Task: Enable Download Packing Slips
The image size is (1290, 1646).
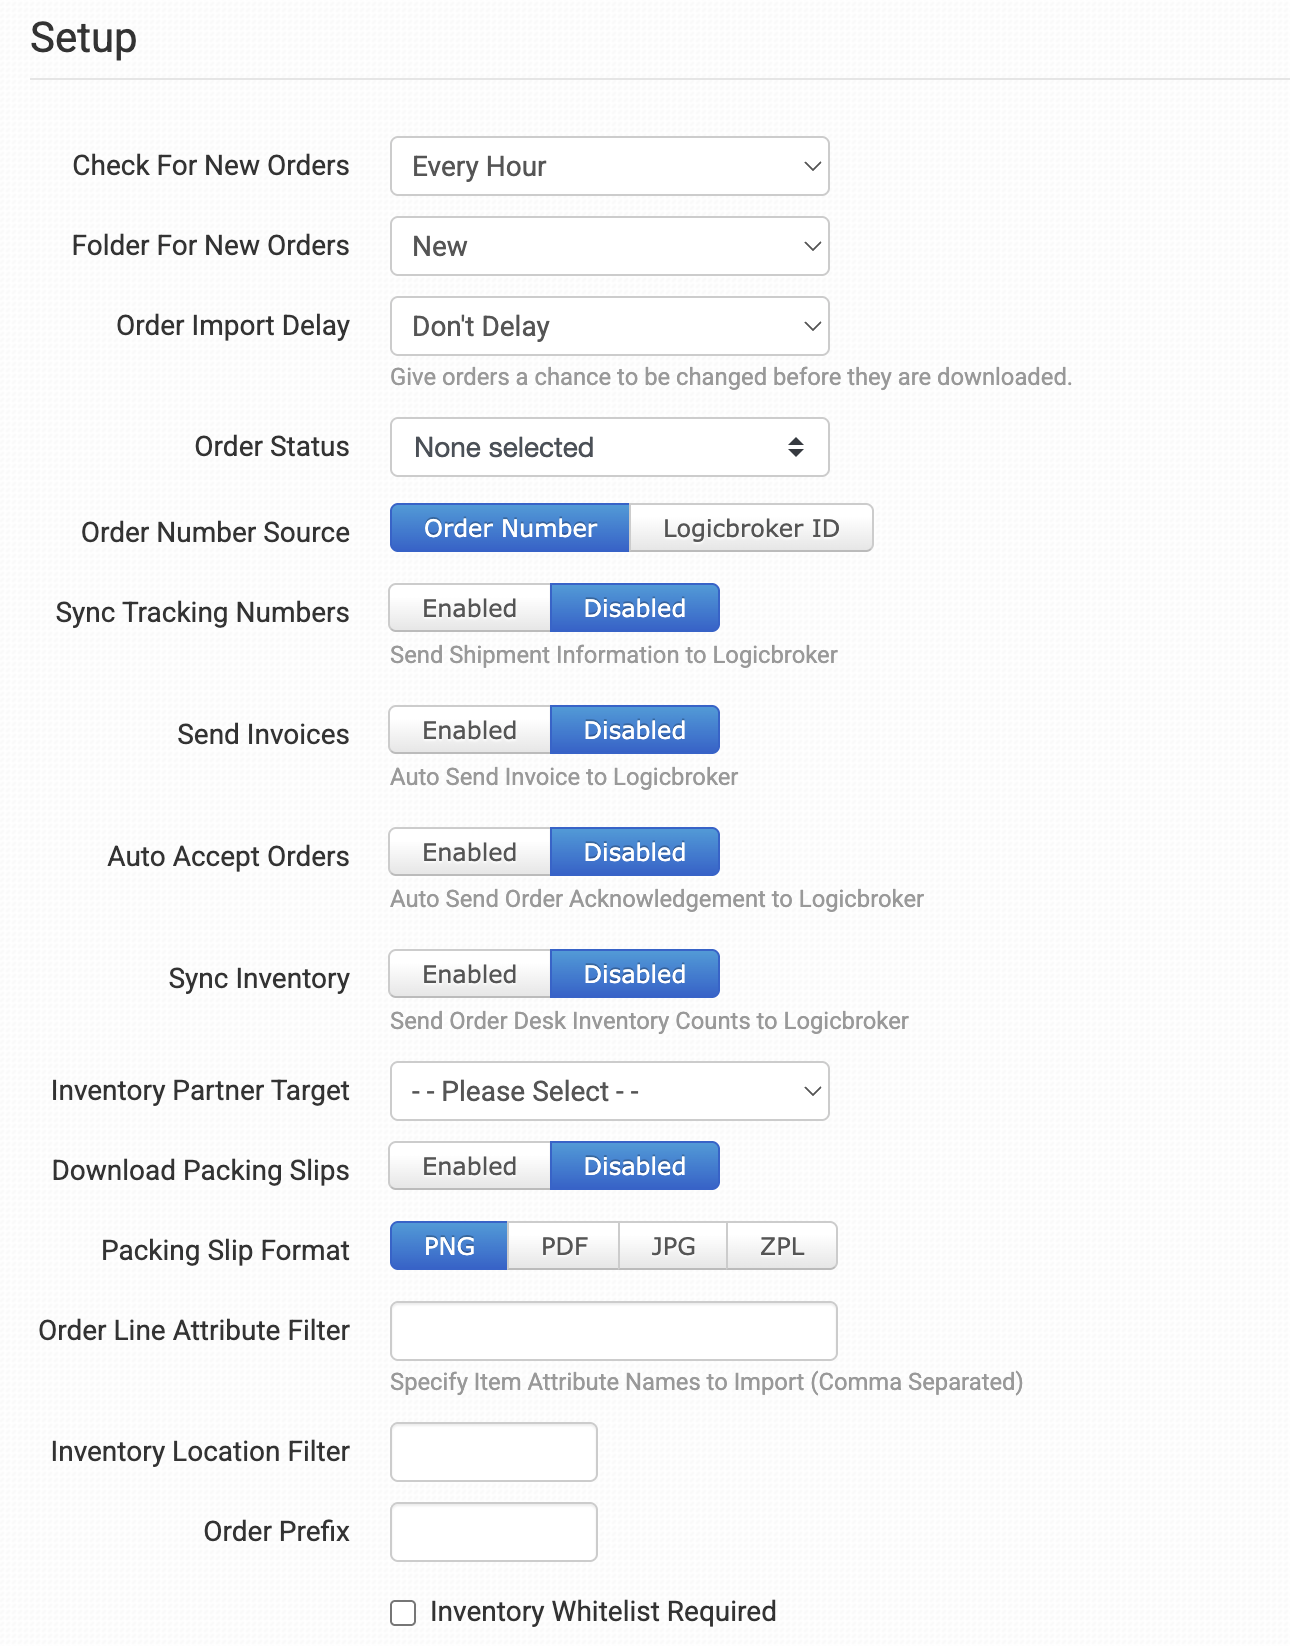Action: [x=469, y=1166]
